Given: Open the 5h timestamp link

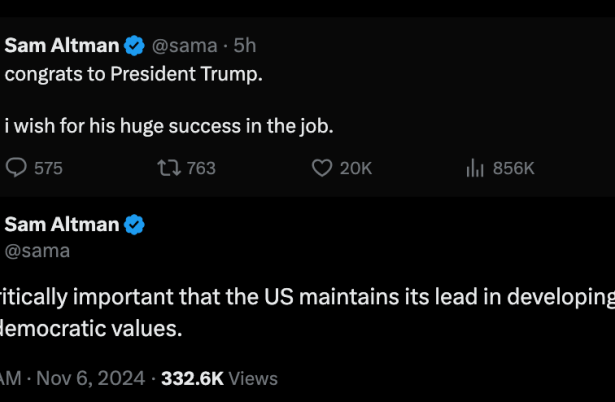Looking at the screenshot, I should coord(246,46).
